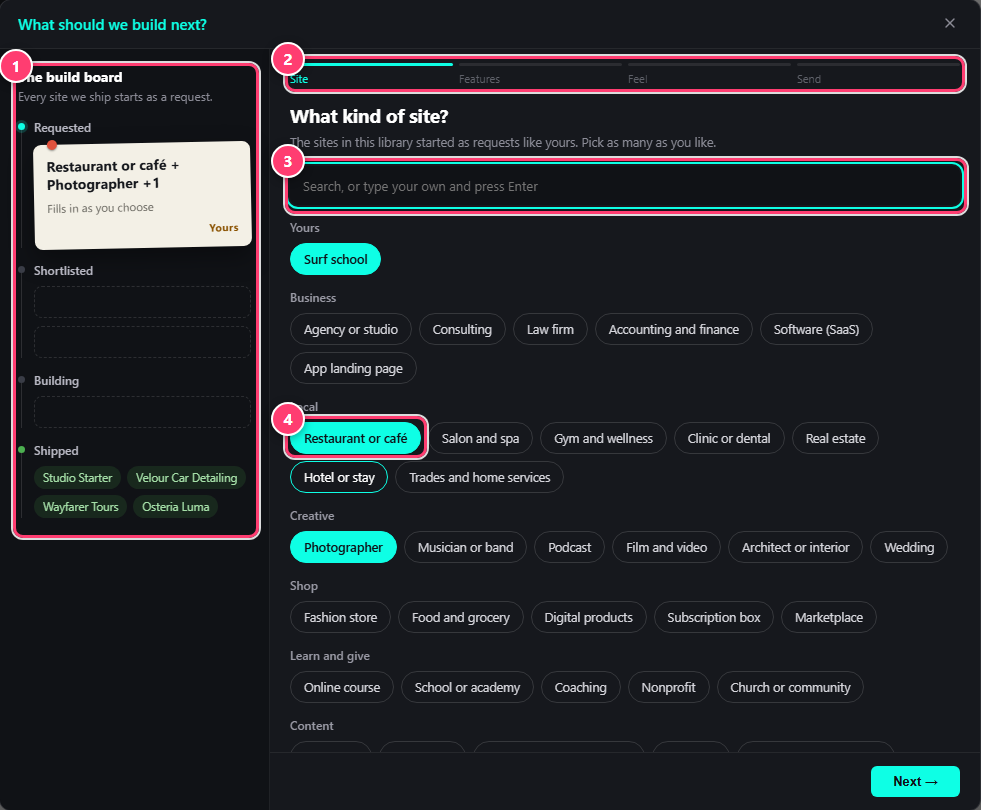Select the Online course chip
The image size is (981, 810).
(x=342, y=687)
